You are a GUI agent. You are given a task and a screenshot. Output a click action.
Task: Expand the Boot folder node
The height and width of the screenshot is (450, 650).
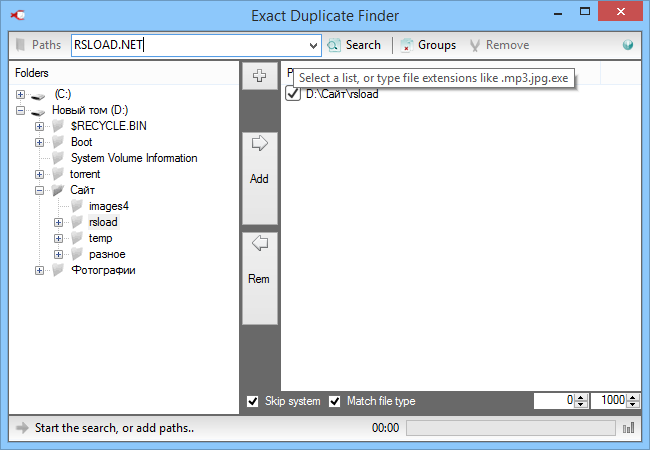(39, 143)
